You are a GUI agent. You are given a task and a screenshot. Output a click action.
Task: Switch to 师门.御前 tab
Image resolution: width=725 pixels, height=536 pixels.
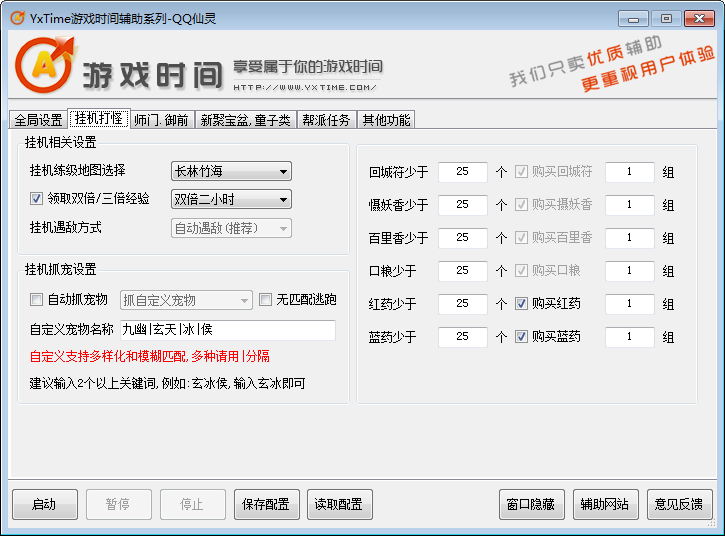pyautogui.click(x=162, y=120)
